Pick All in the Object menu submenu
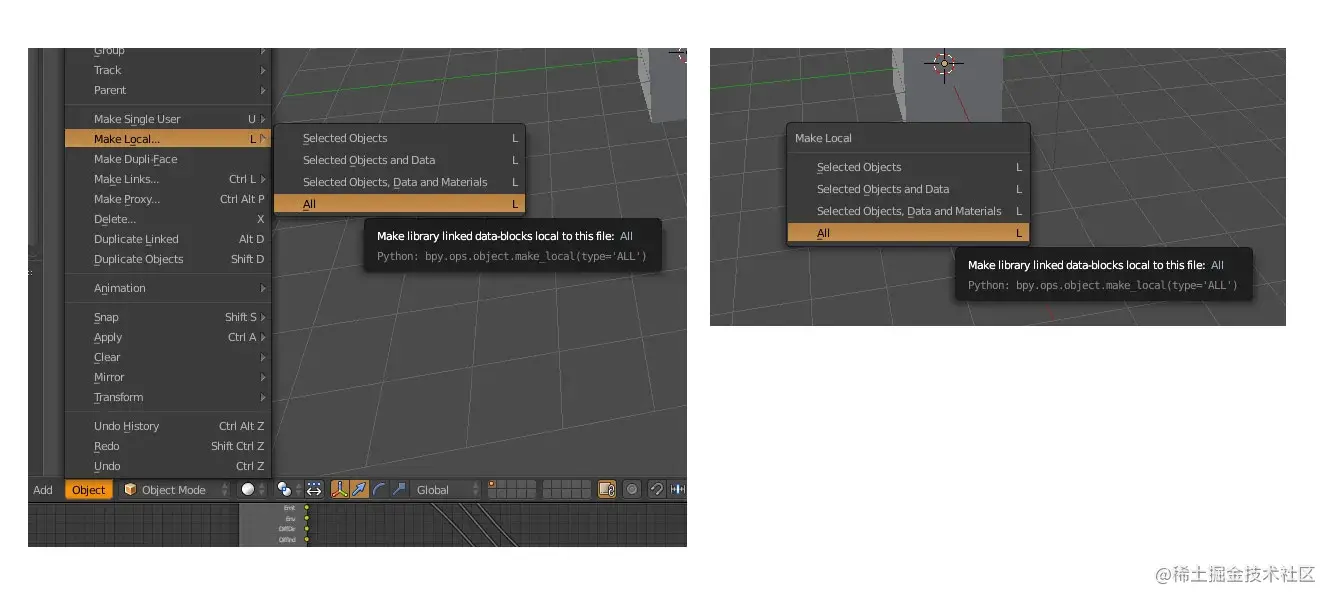Viewport: 1334px width, 603px height. tap(400, 204)
